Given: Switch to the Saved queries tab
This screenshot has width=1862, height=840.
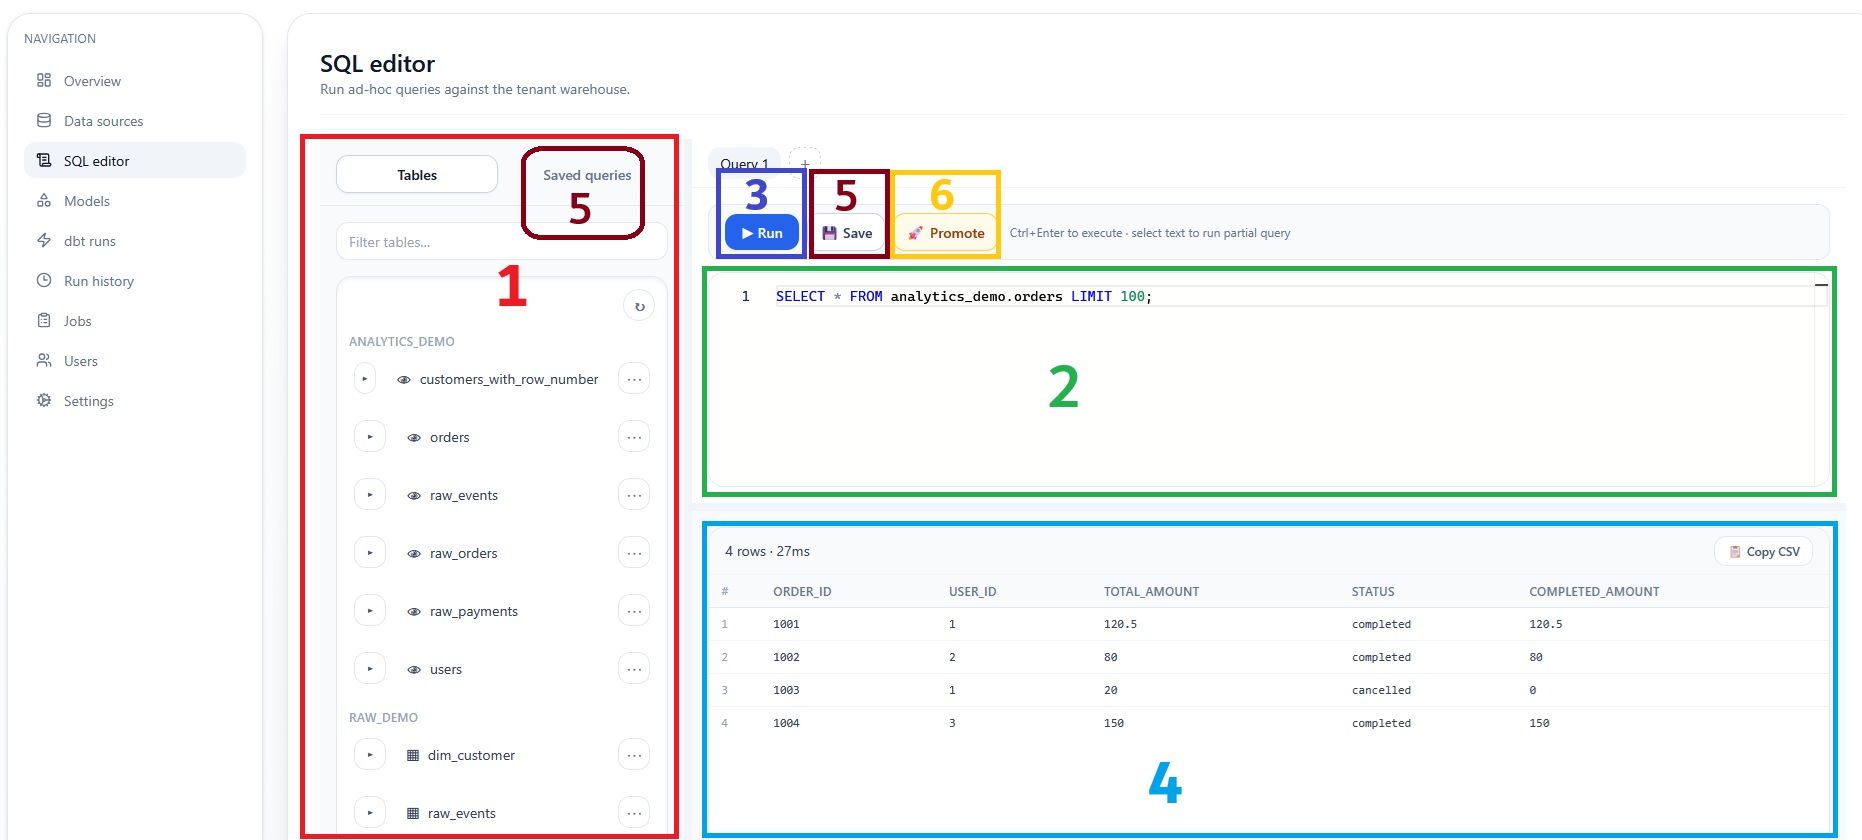Looking at the screenshot, I should tap(587, 175).
